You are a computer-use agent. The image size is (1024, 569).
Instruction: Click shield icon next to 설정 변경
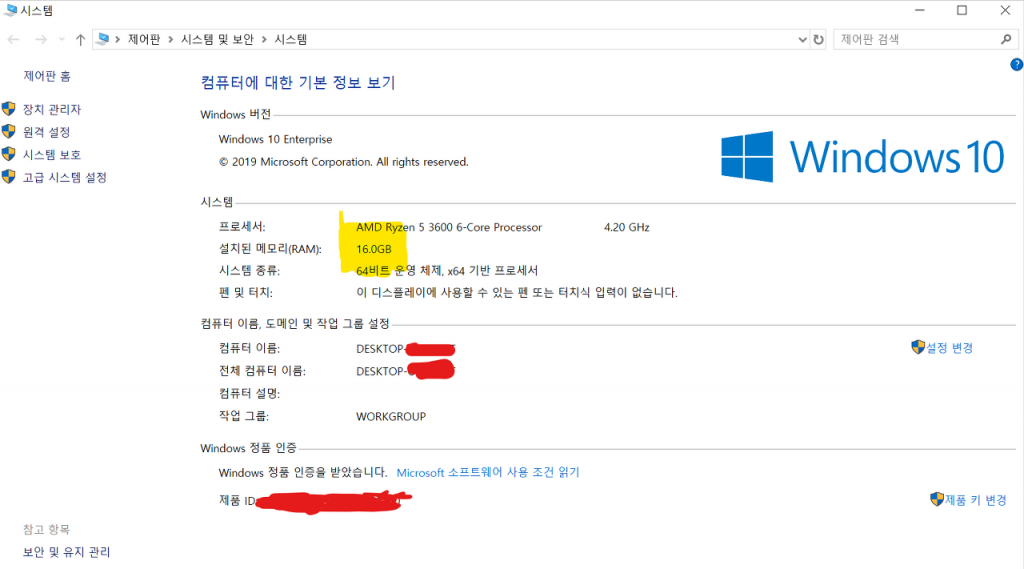(918, 347)
